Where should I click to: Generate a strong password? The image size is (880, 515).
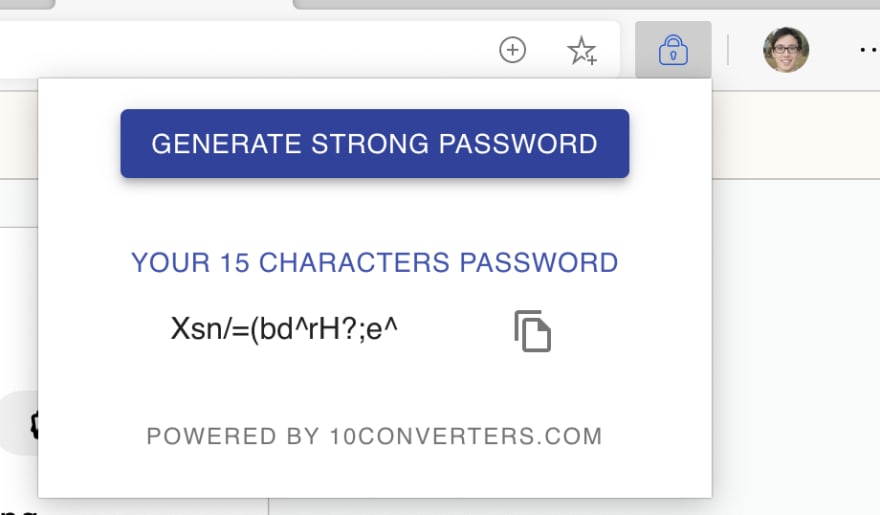click(x=374, y=144)
